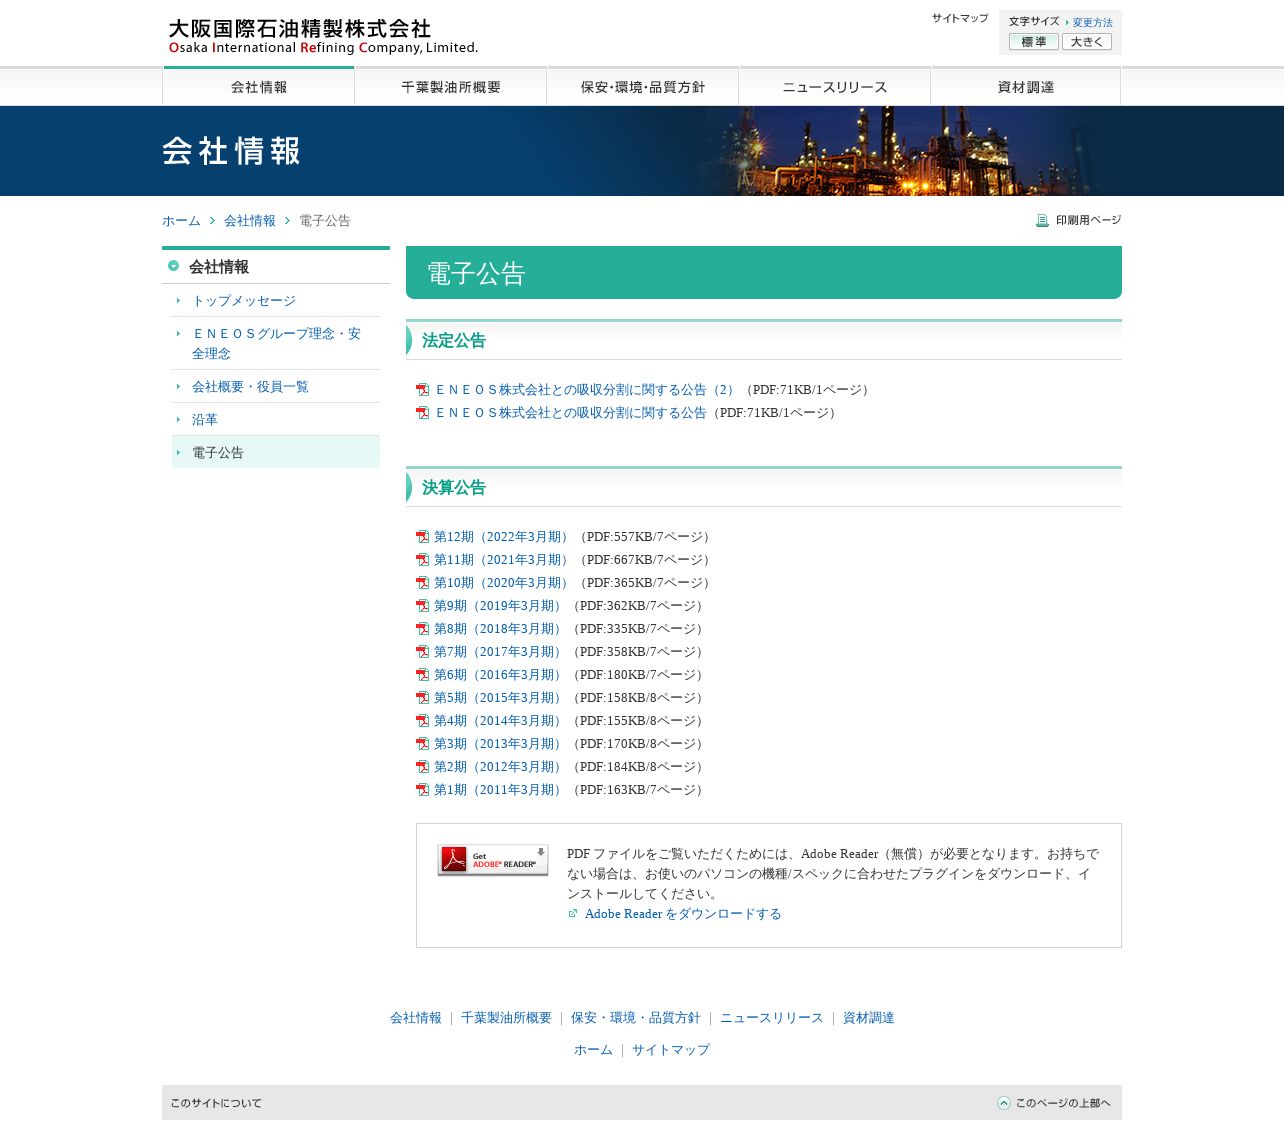Open the 第4期（2014年3月期） financial notice
This screenshot has width=1284, height=1130.
coord(500,721)
